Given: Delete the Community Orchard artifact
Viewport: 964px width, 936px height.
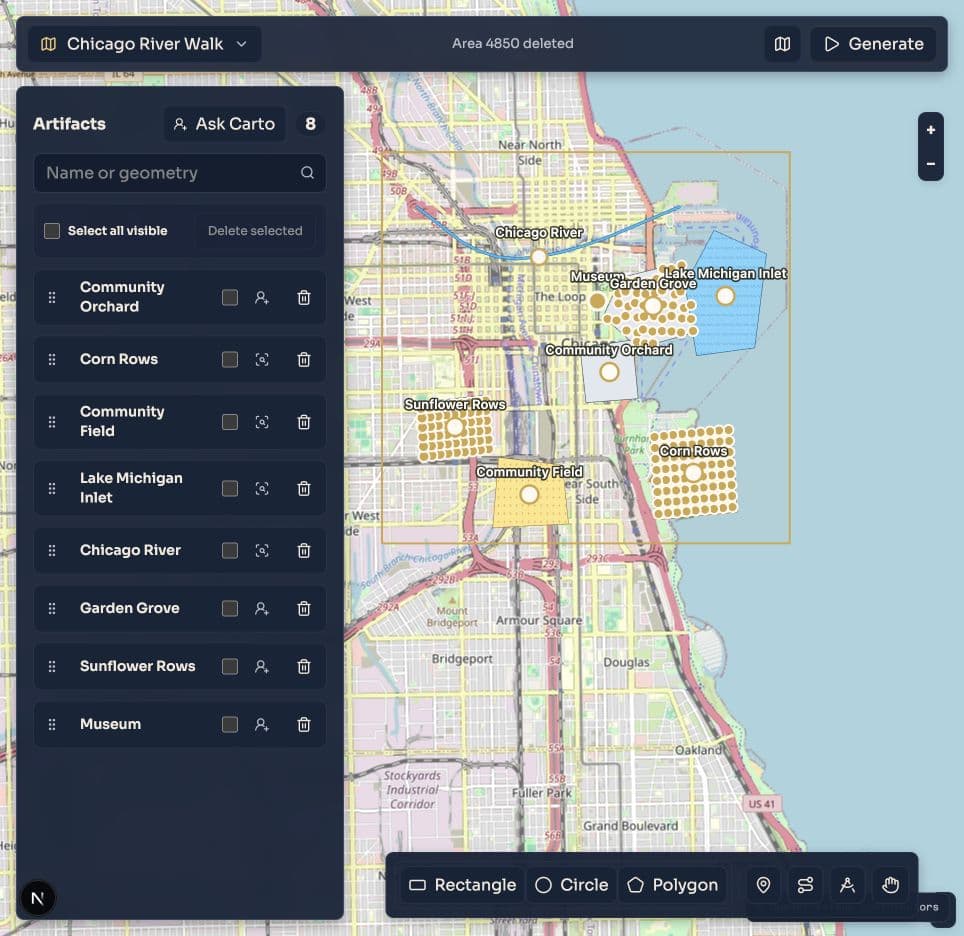Looking at the screenshot, I should click(304, 298).
